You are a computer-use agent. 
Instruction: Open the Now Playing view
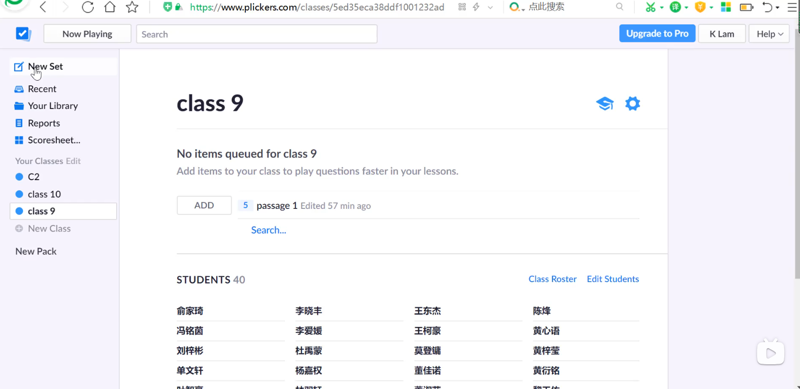tap(87, 34)
